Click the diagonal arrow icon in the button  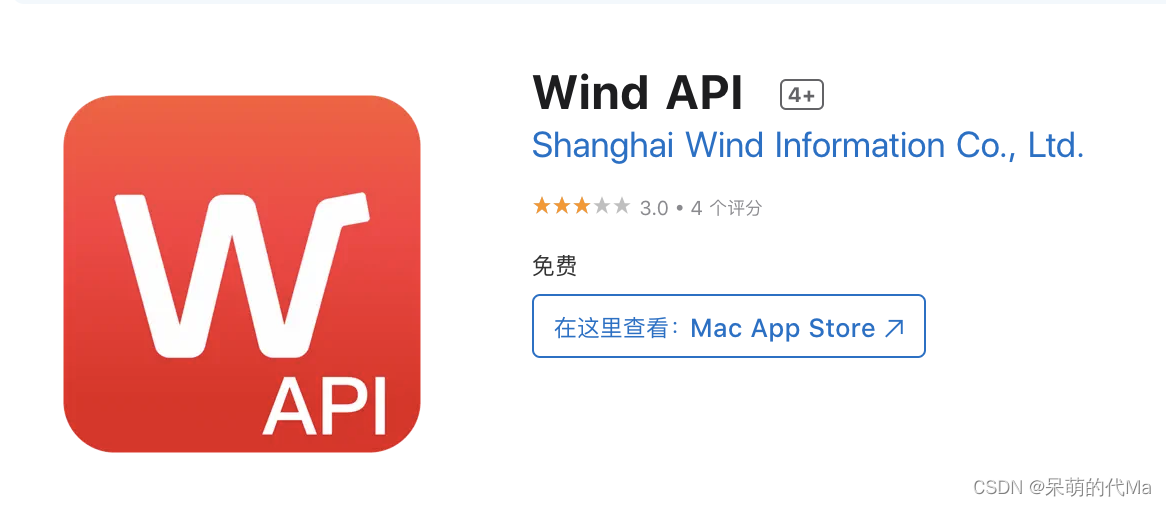tap(894, 328)
